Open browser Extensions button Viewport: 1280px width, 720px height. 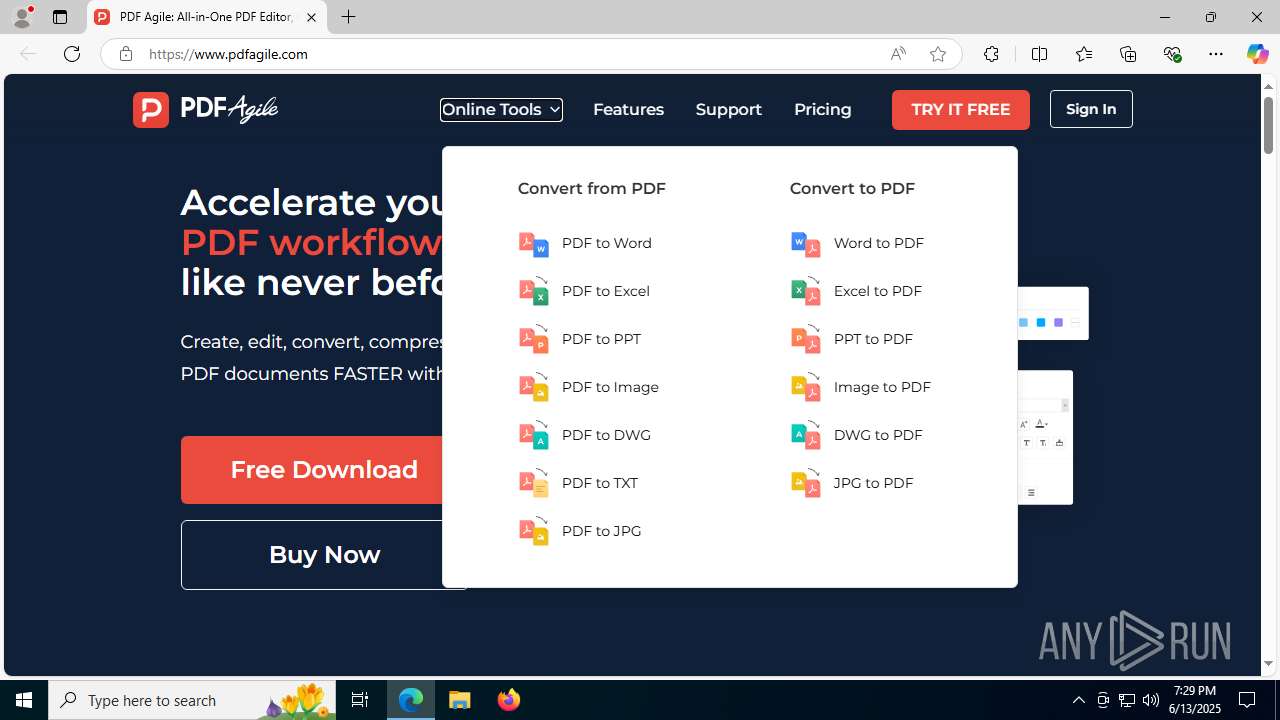pyautogui.click(x=991, y=54)
